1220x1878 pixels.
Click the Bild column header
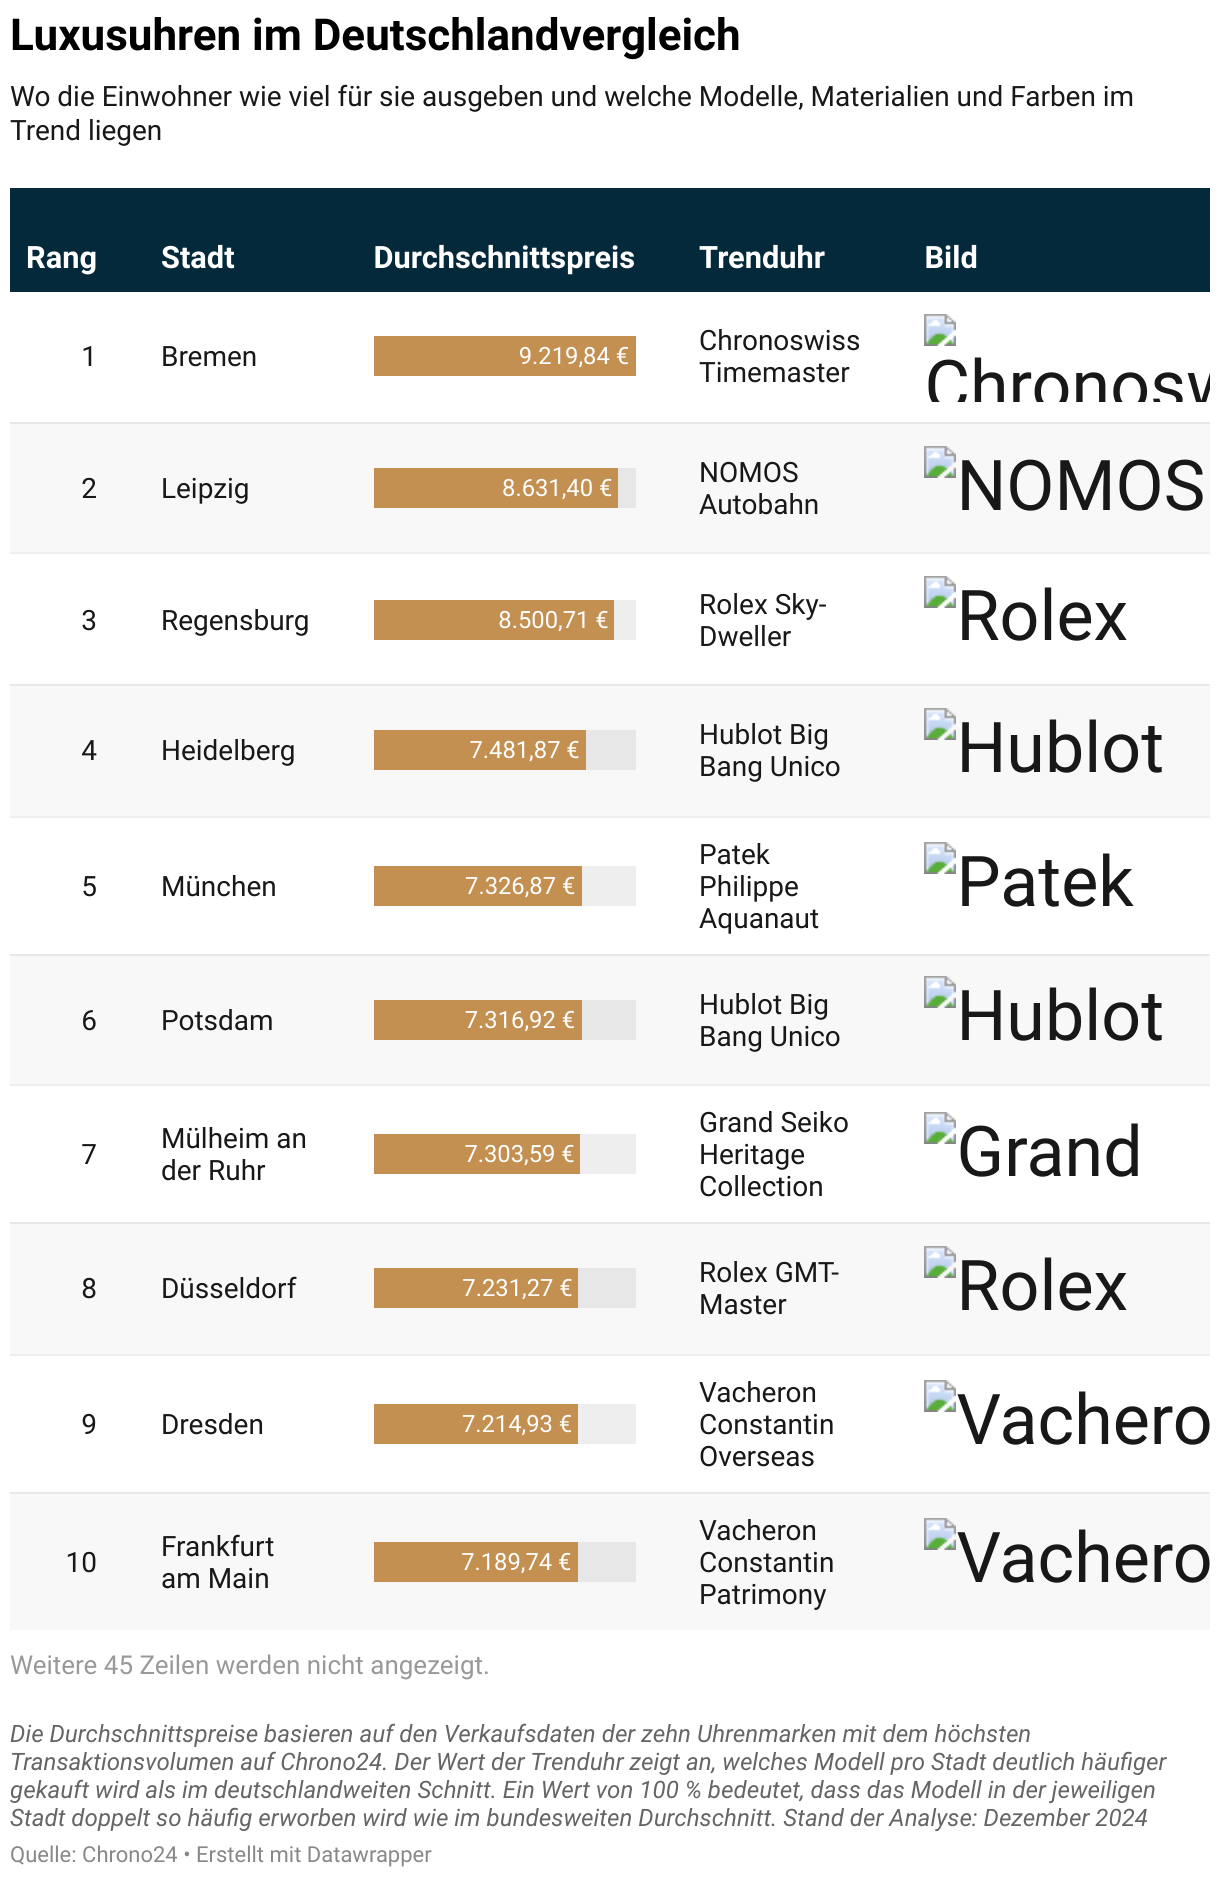951,257
